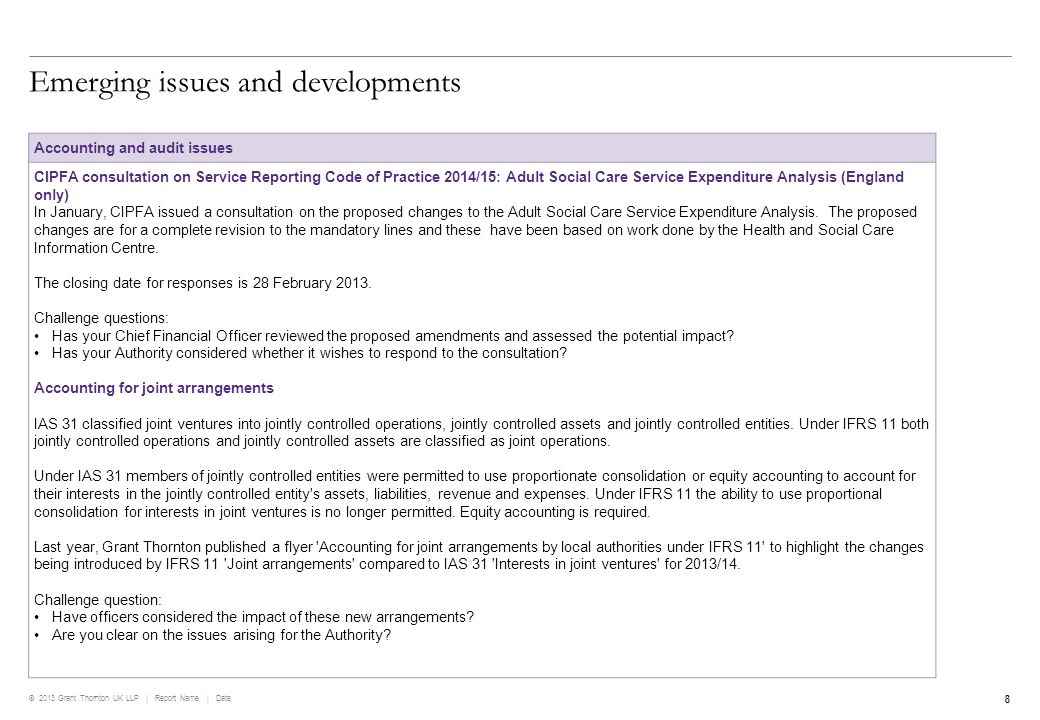Click the 'Last year, Grant Thornton published' line

(479, 547)
